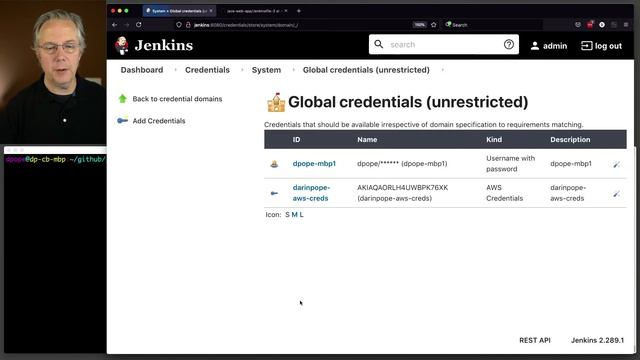Viewport: 640px width, 360px height.
Task: Click the pocket icon in browser toolbar
Action: point(578,24)
